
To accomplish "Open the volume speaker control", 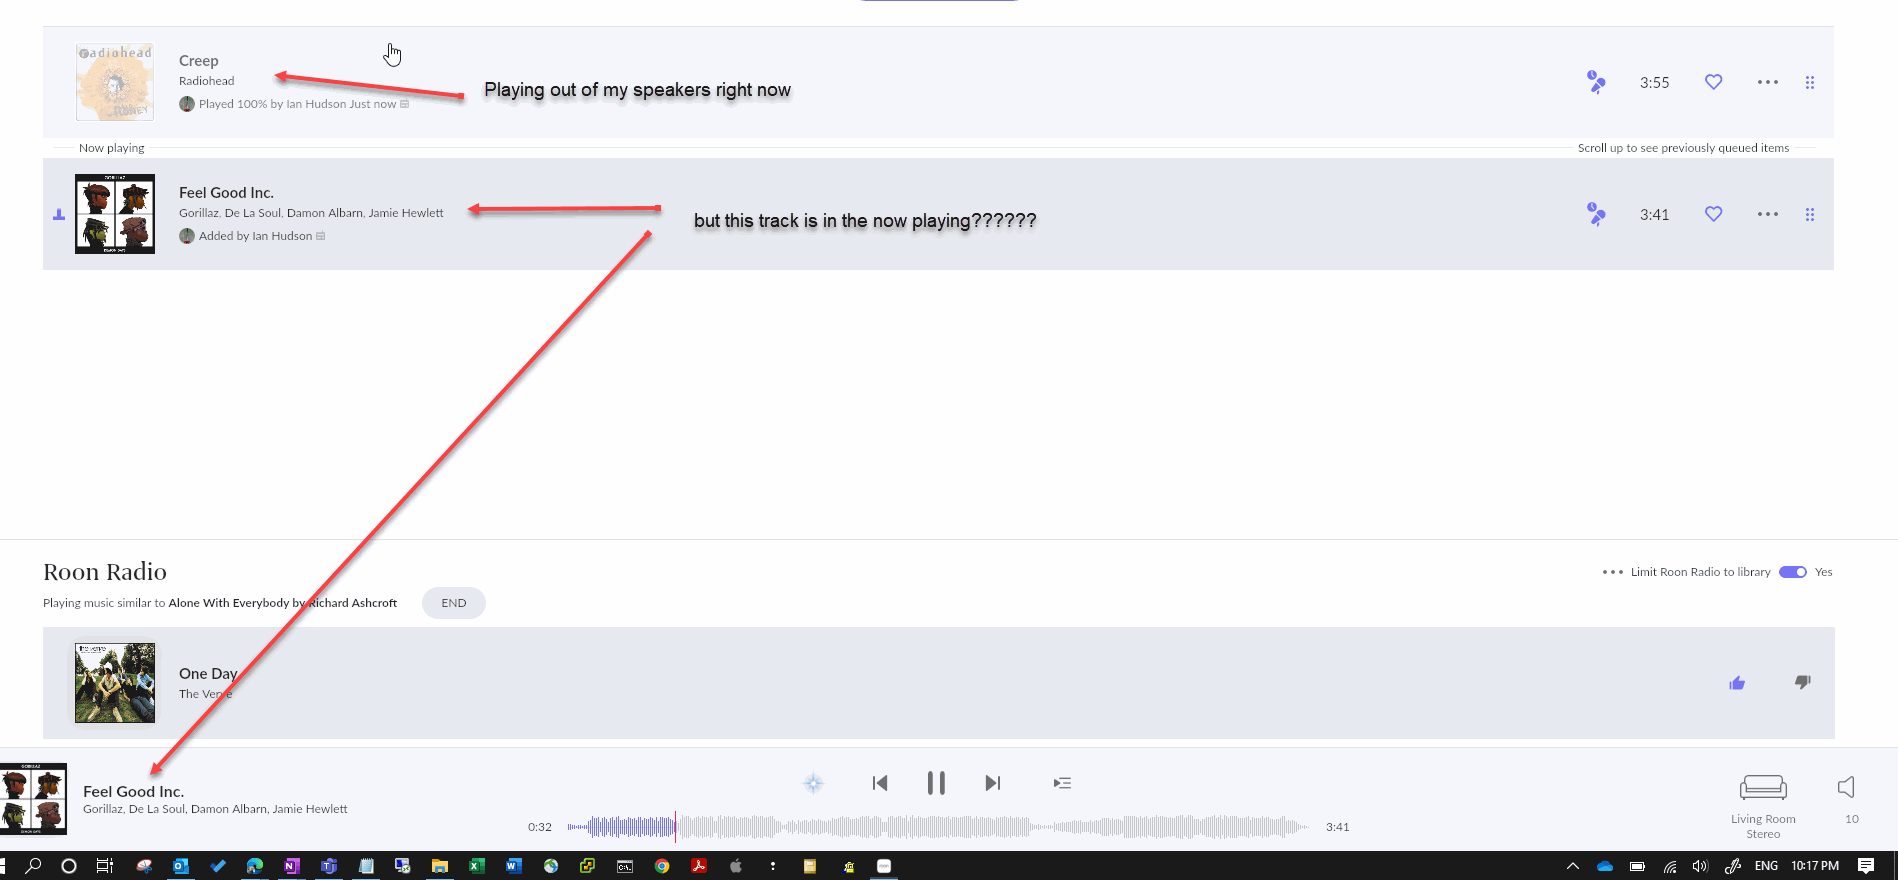I will 1847,787.
